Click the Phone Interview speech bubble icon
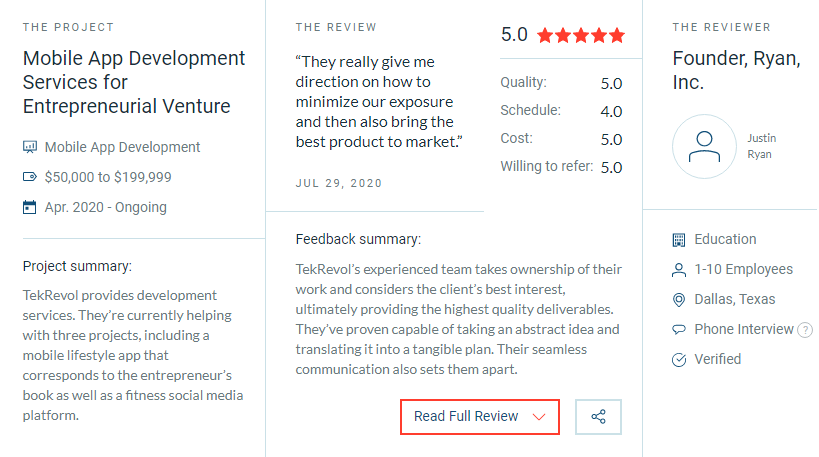Screen dimensions: 819x457 coord(678,330)
